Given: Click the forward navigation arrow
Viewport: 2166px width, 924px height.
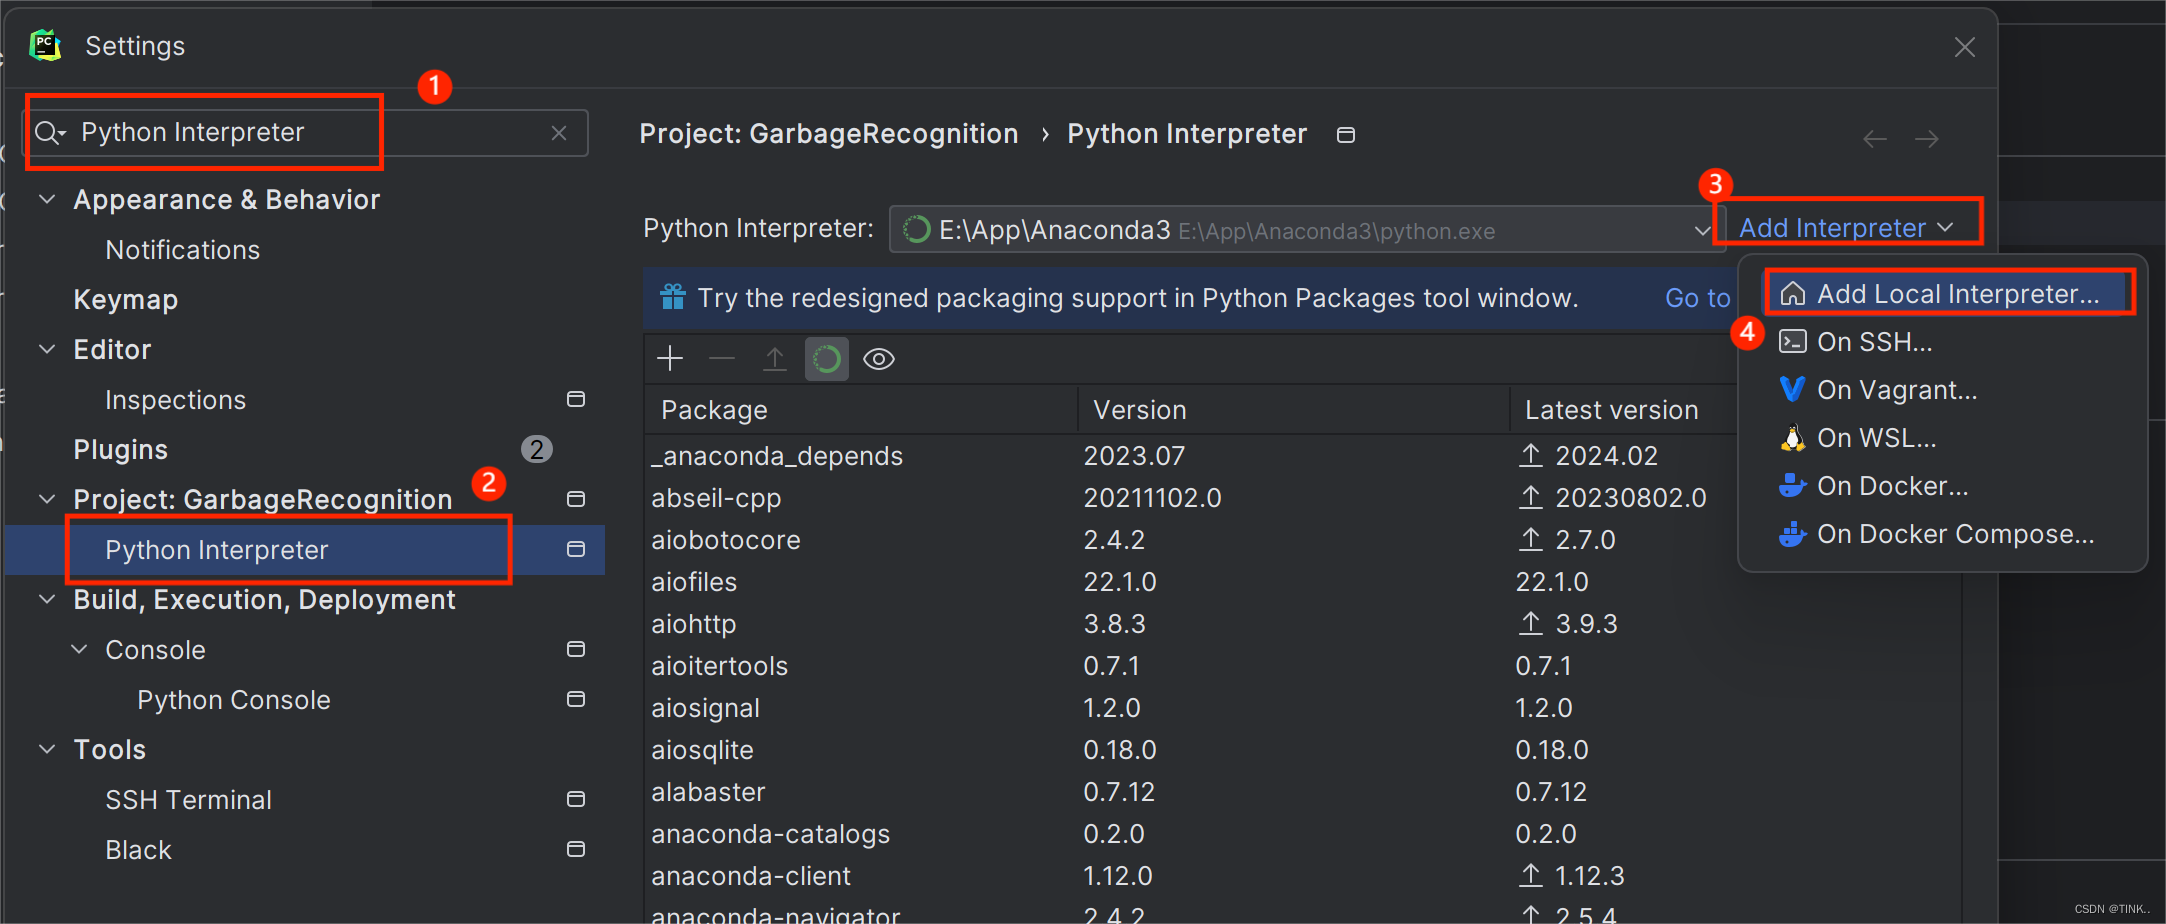Looking at the screenshot, I should [1928, 138].
